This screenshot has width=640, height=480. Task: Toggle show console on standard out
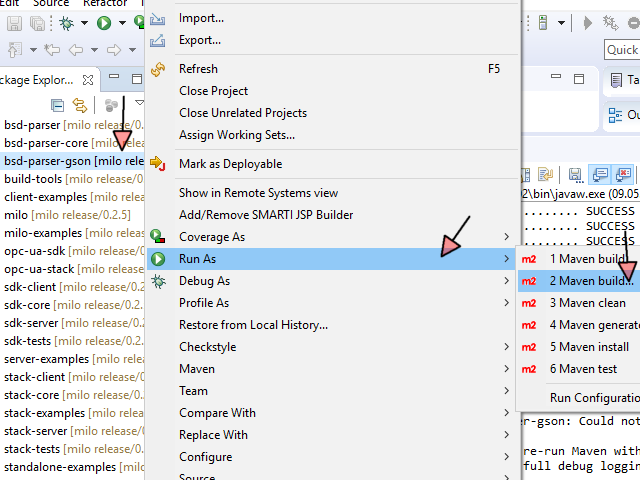600,174
